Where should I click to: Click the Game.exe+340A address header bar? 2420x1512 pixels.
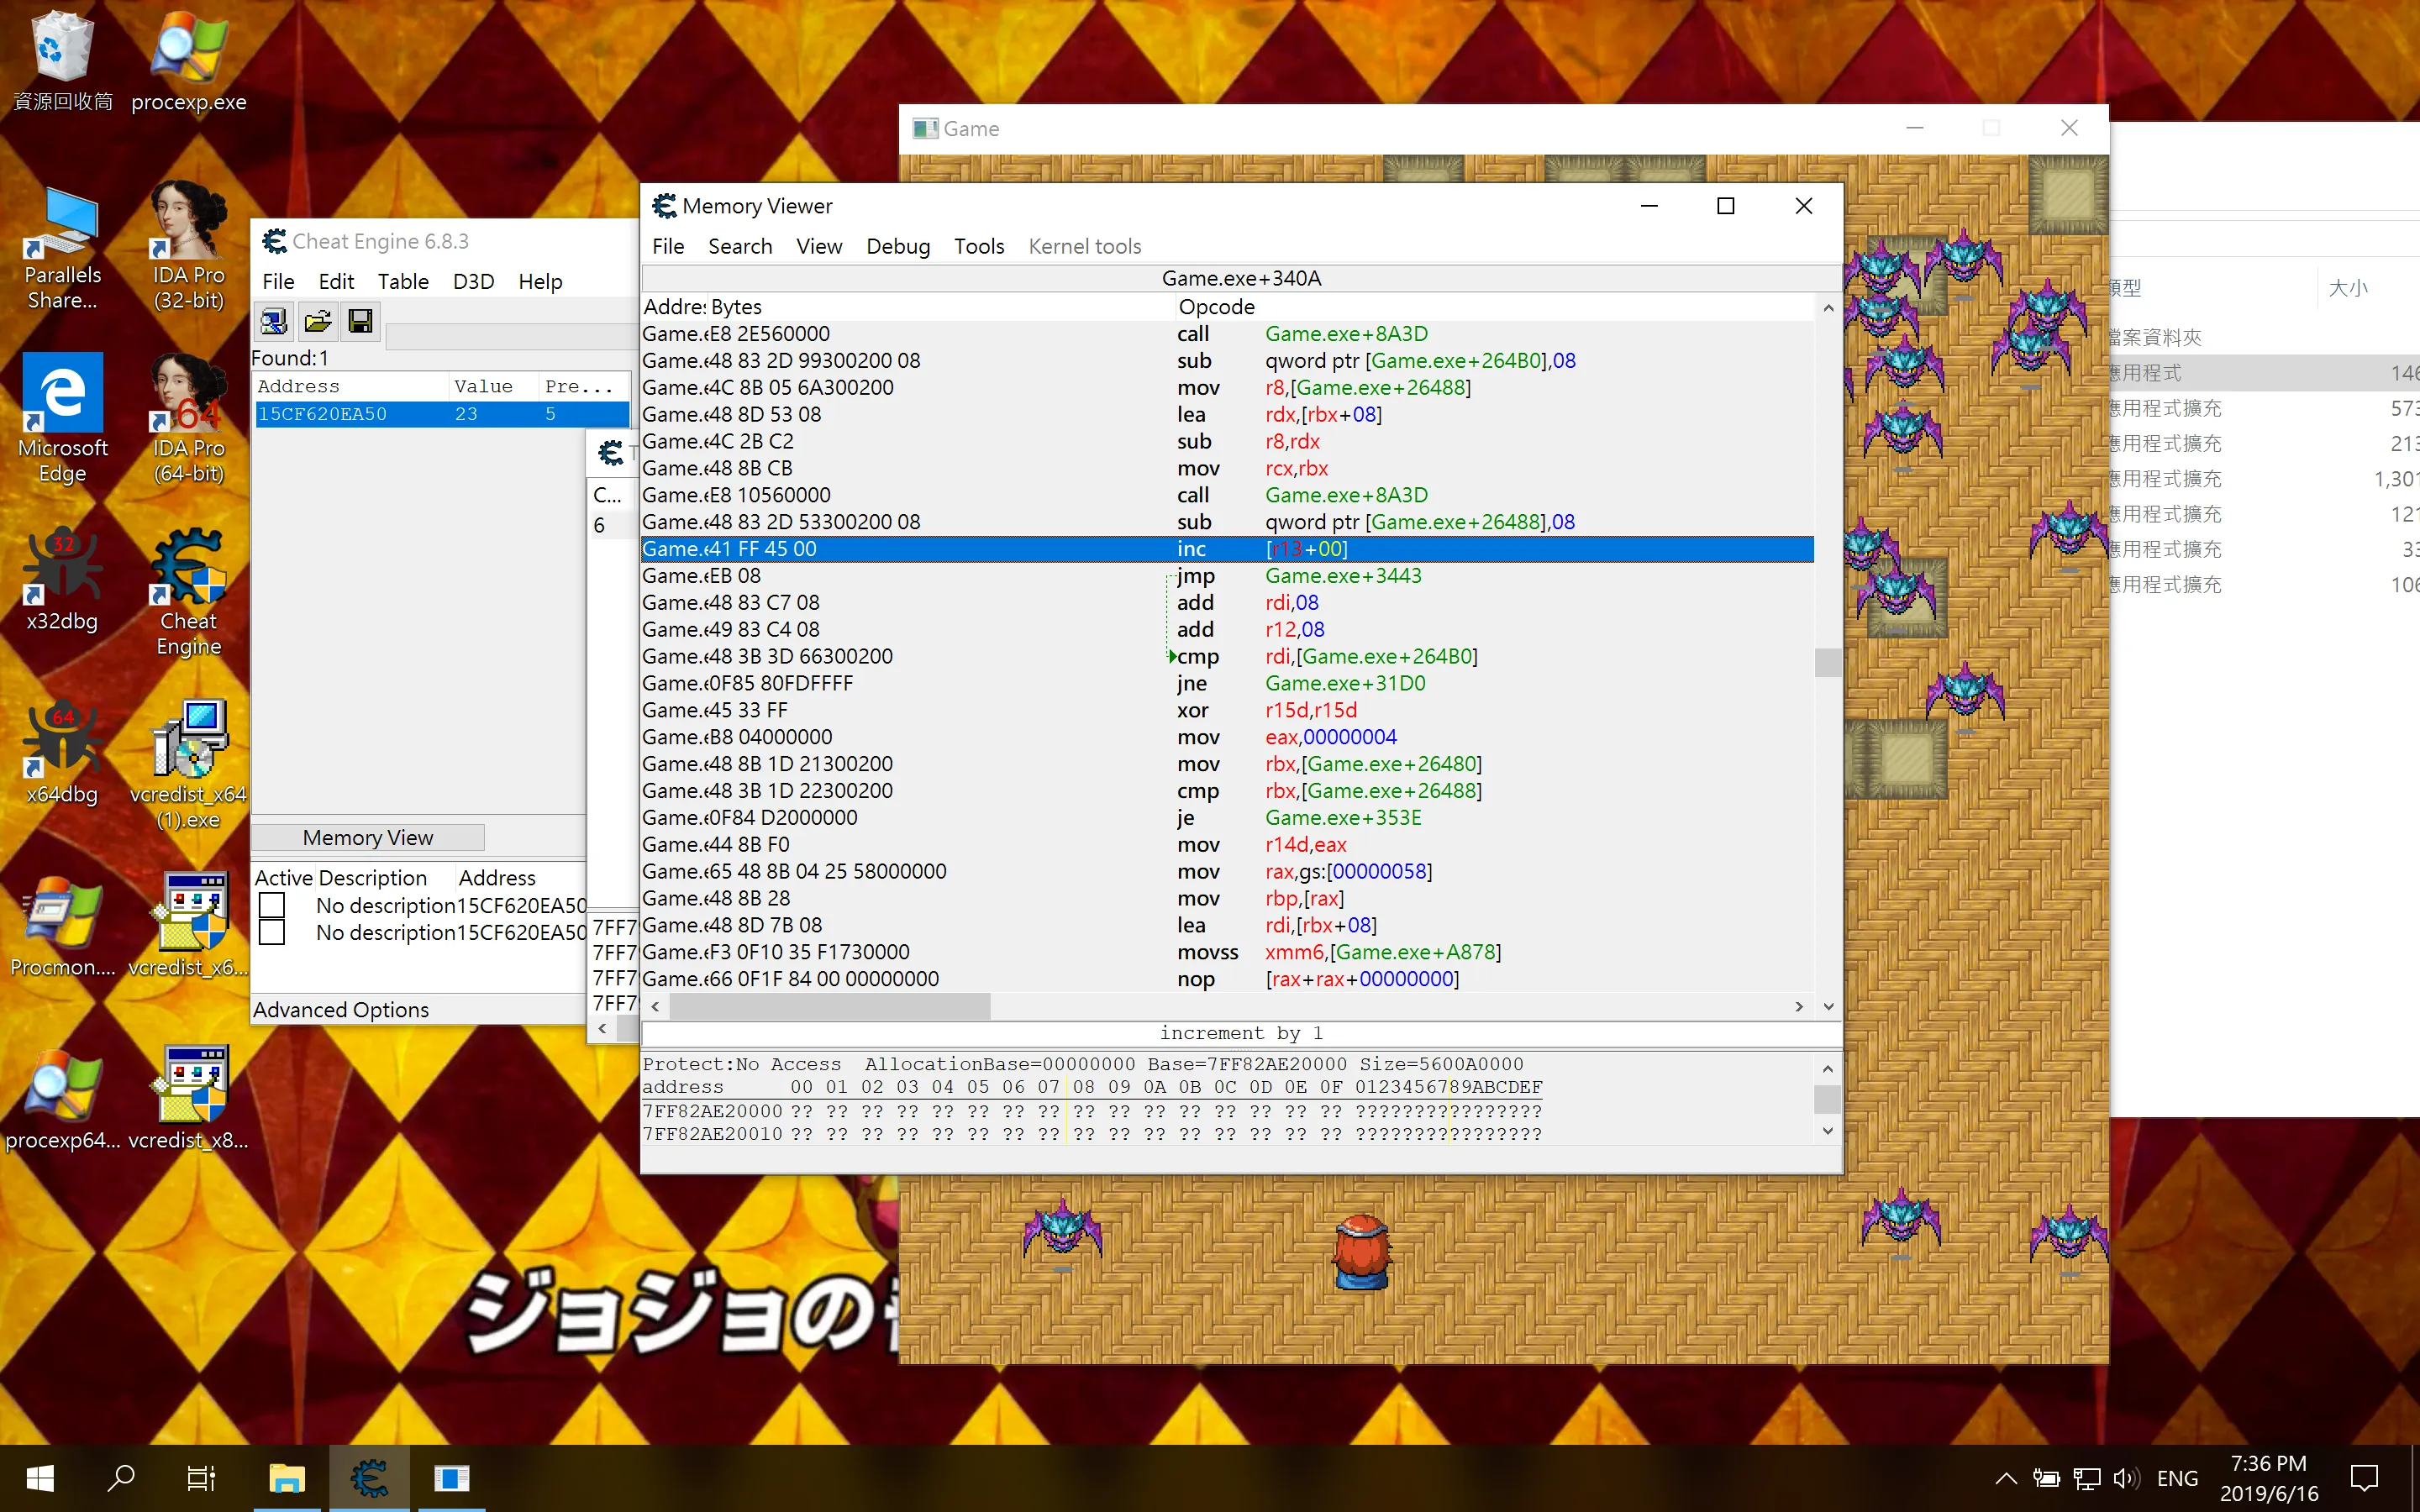click(x=1241, y=278)
